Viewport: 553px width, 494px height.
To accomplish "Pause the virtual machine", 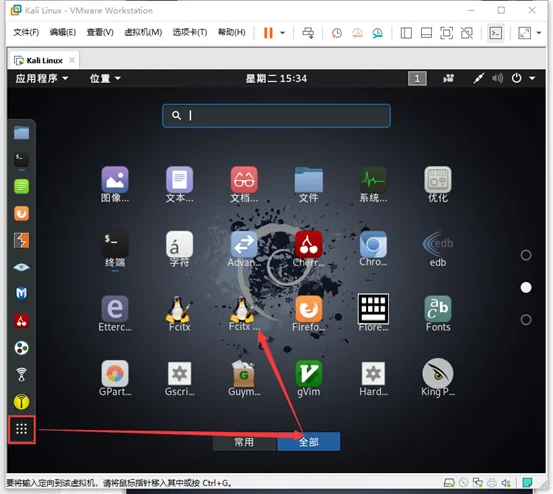I will [268, 33].
